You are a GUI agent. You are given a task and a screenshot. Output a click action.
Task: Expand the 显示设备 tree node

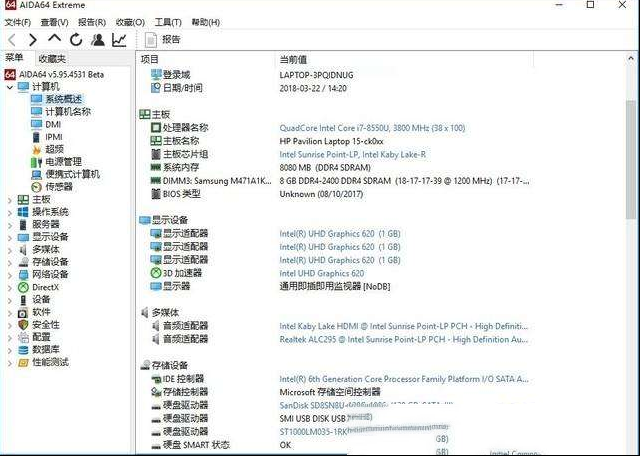pos(10,238)
